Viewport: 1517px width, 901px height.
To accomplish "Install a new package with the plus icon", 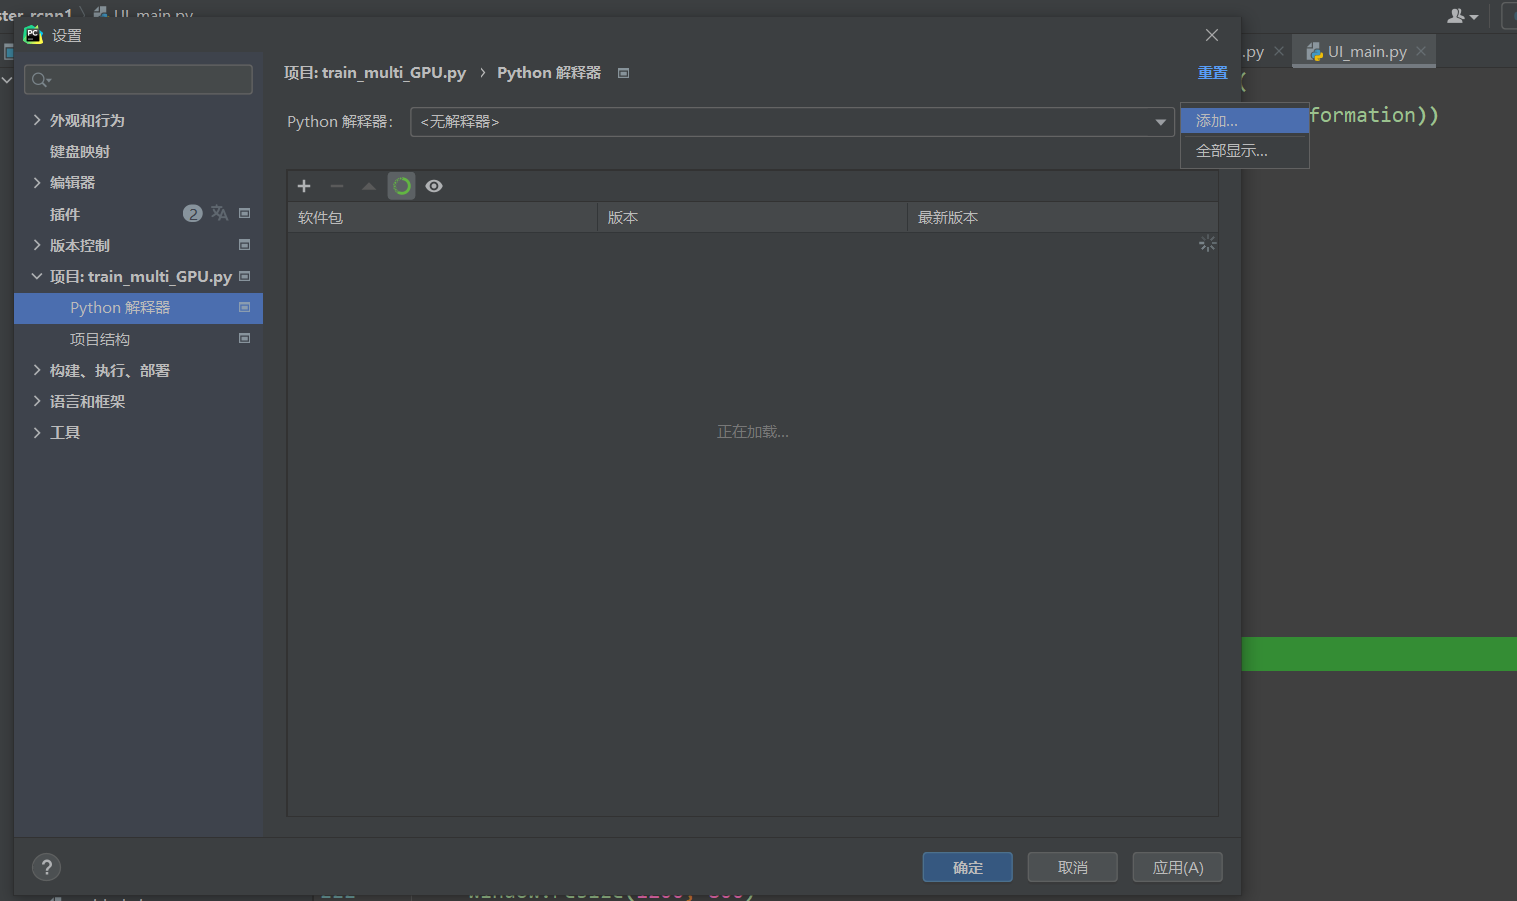I will click(x=304, y=186).
